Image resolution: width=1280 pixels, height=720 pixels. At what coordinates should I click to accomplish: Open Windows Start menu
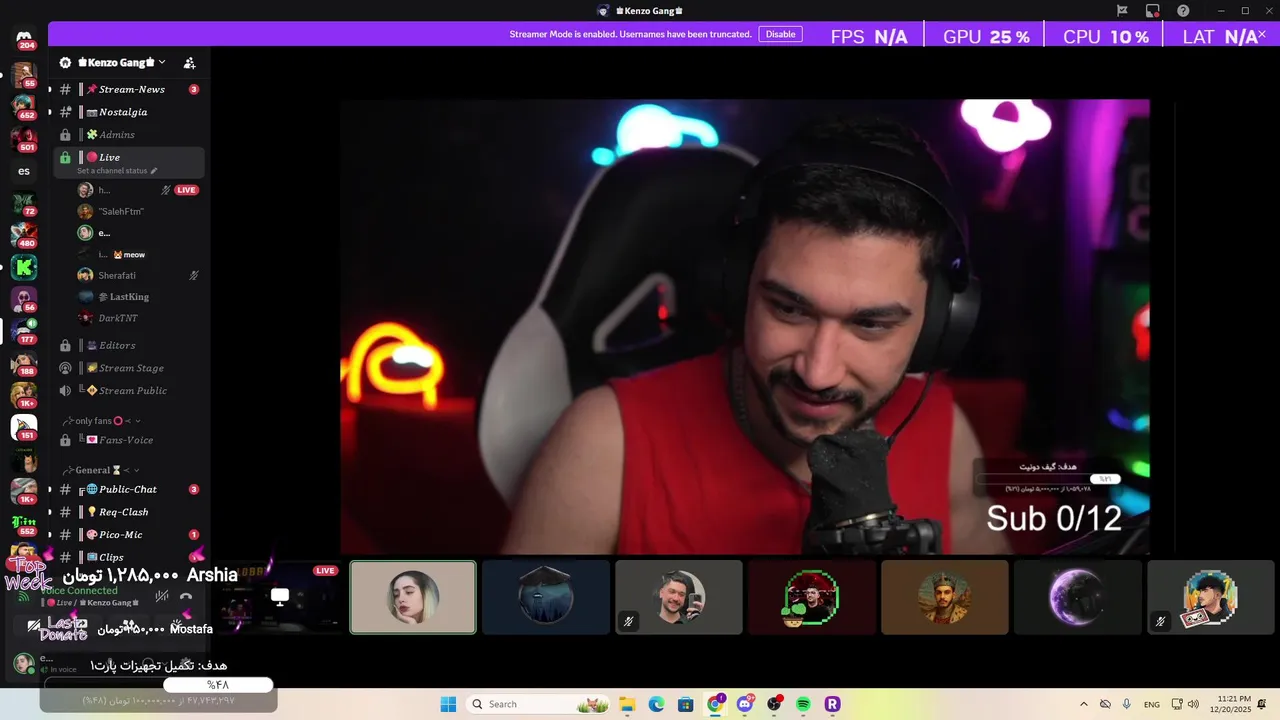click(x=448, y=704)
